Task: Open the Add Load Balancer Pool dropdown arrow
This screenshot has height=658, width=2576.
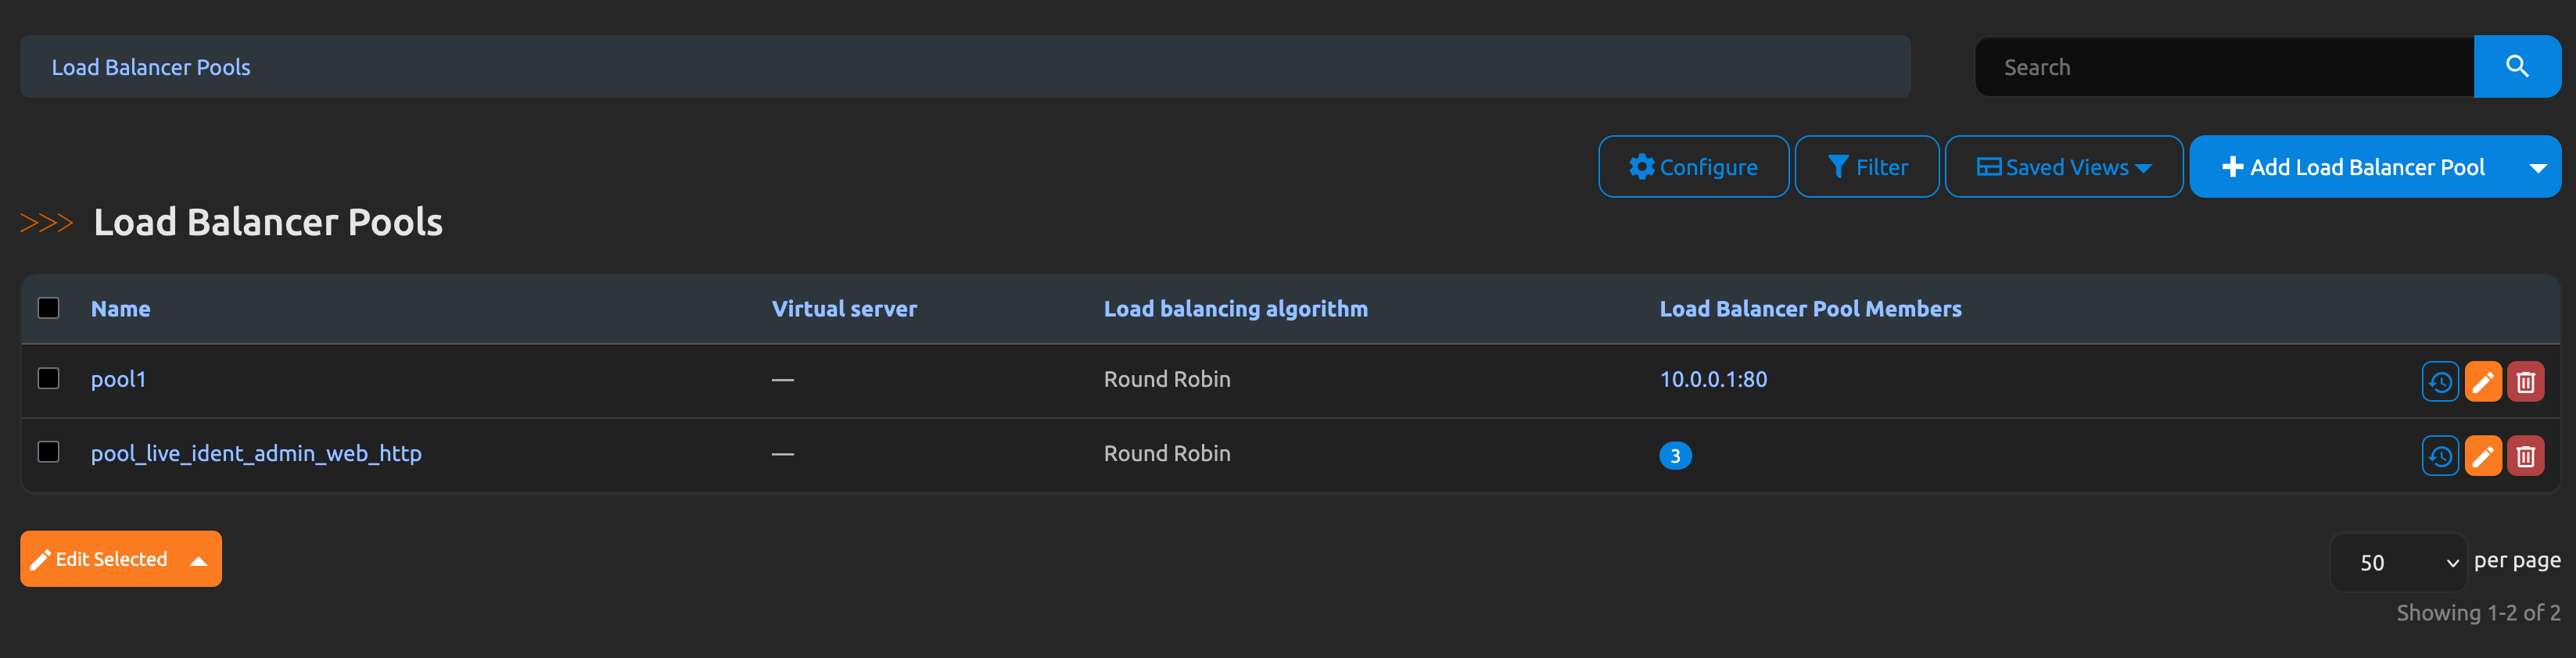Action: coord(2537,167)
